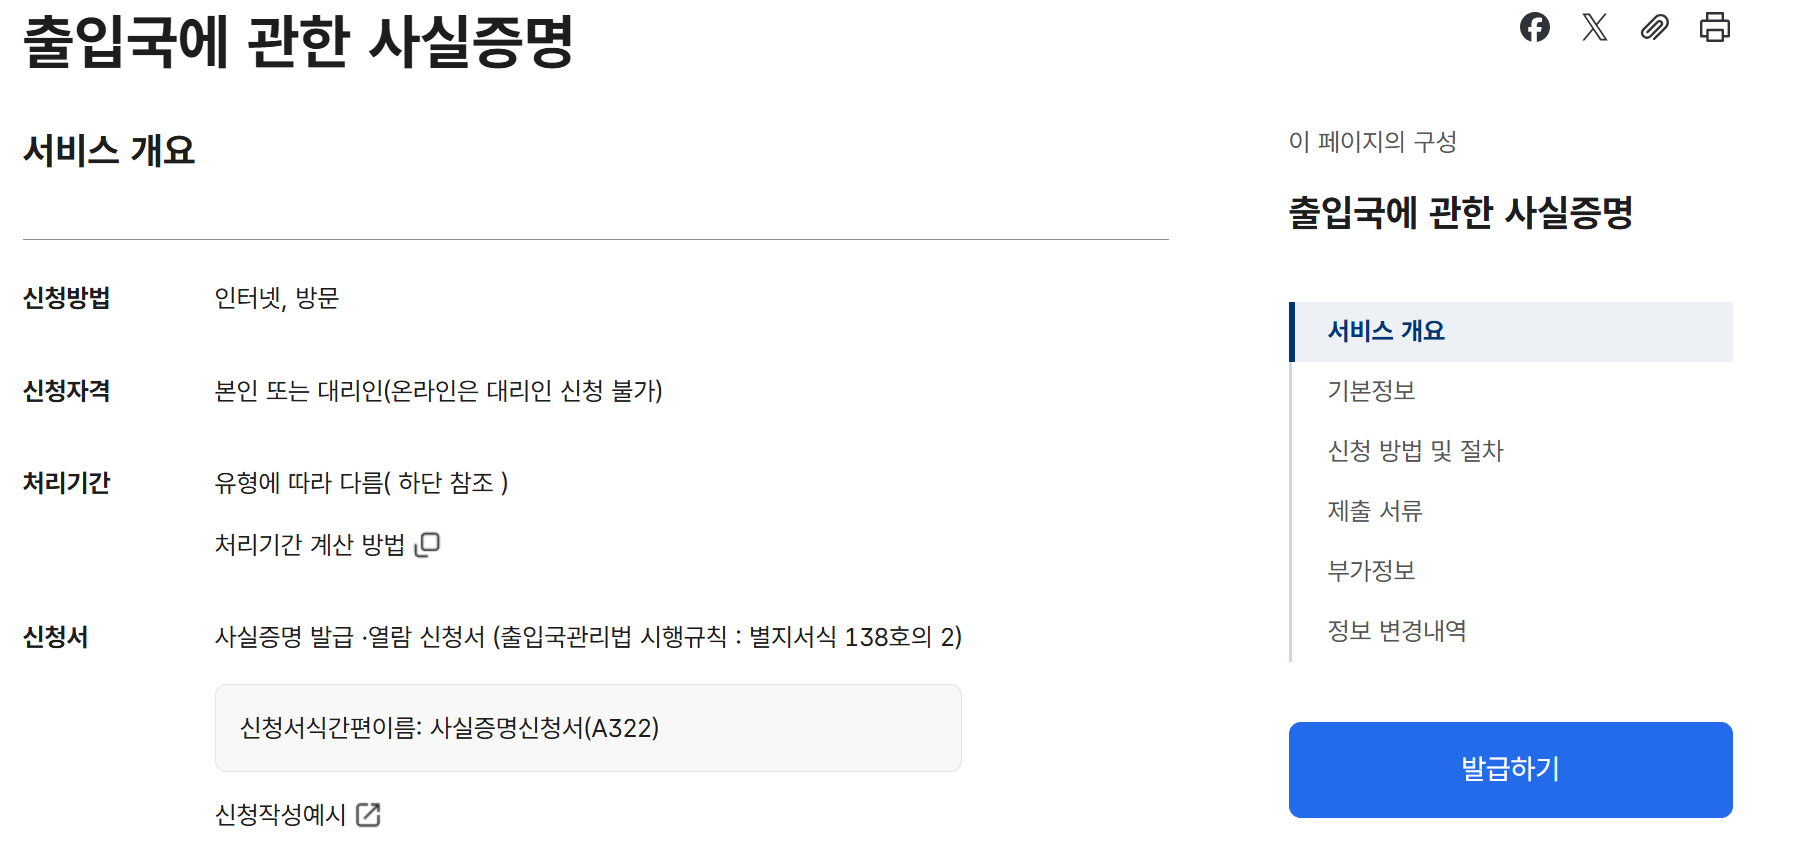Image resolution: width=1801 pixels, height=861 pixels.
Task: Copy page link with paperclip icon
Action: coord(1655,27)
